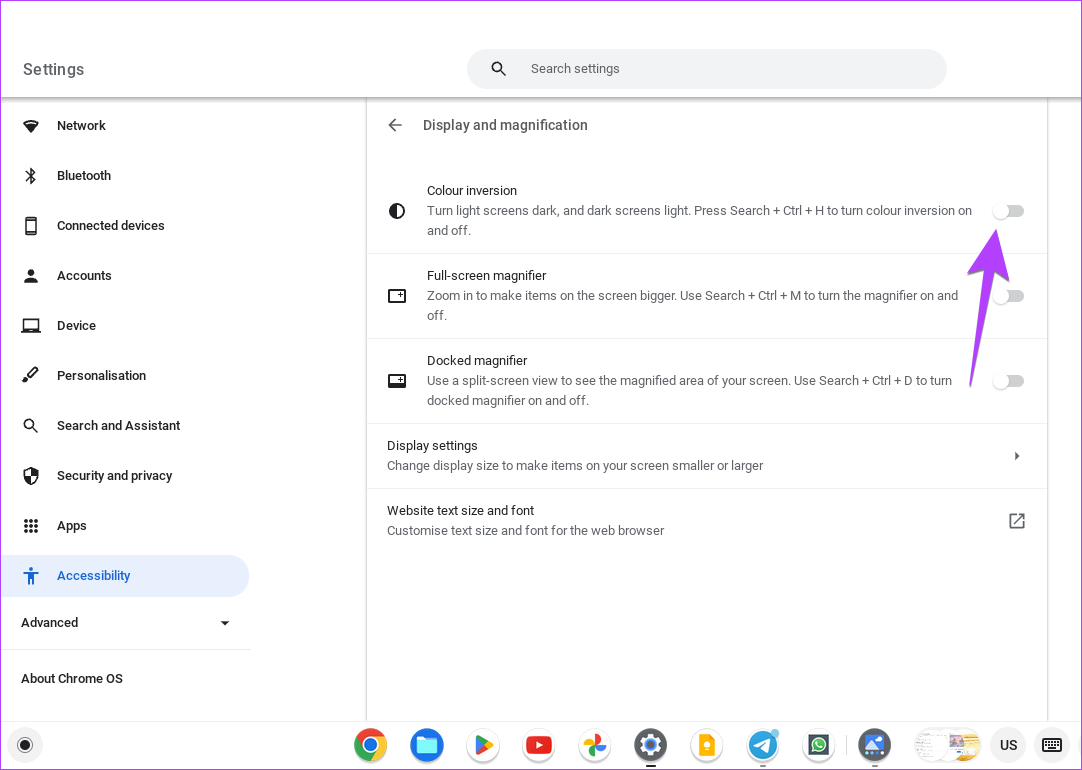Open About Chrome OS
The width and height of the screenshot is (1082, 770).
(x=71, y=678)
